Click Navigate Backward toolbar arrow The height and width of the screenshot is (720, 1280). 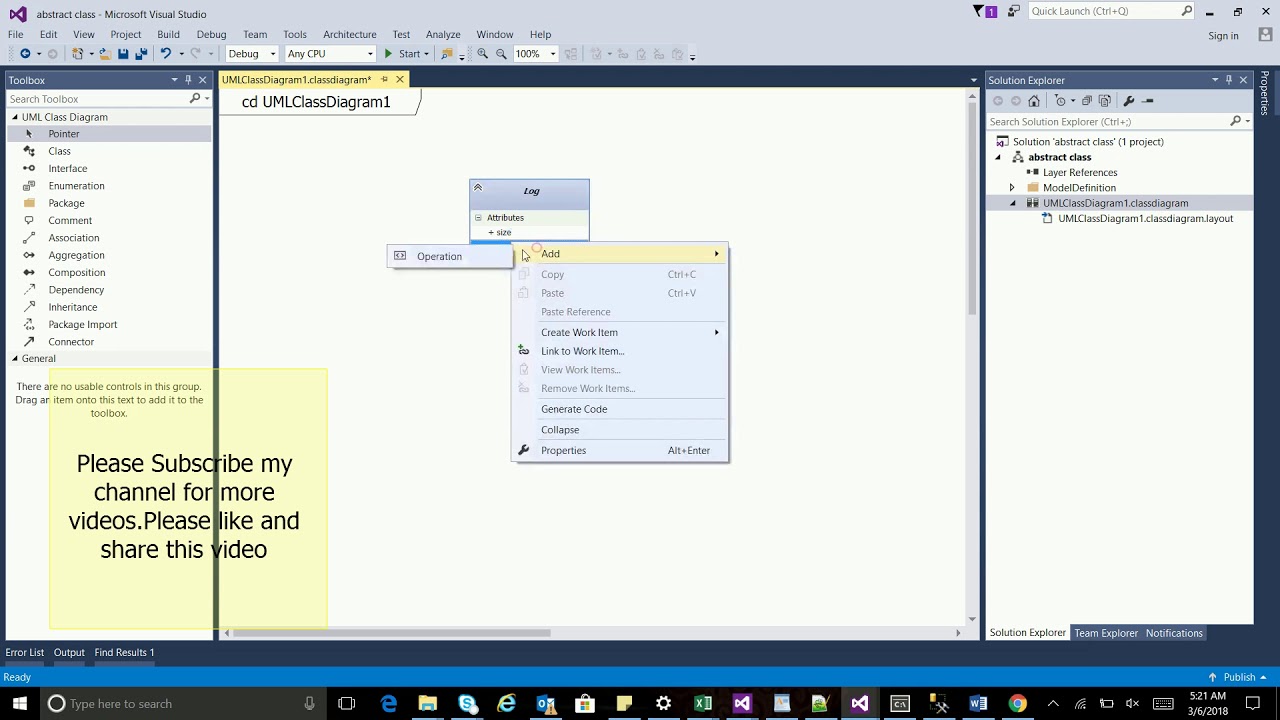(25, 54)
